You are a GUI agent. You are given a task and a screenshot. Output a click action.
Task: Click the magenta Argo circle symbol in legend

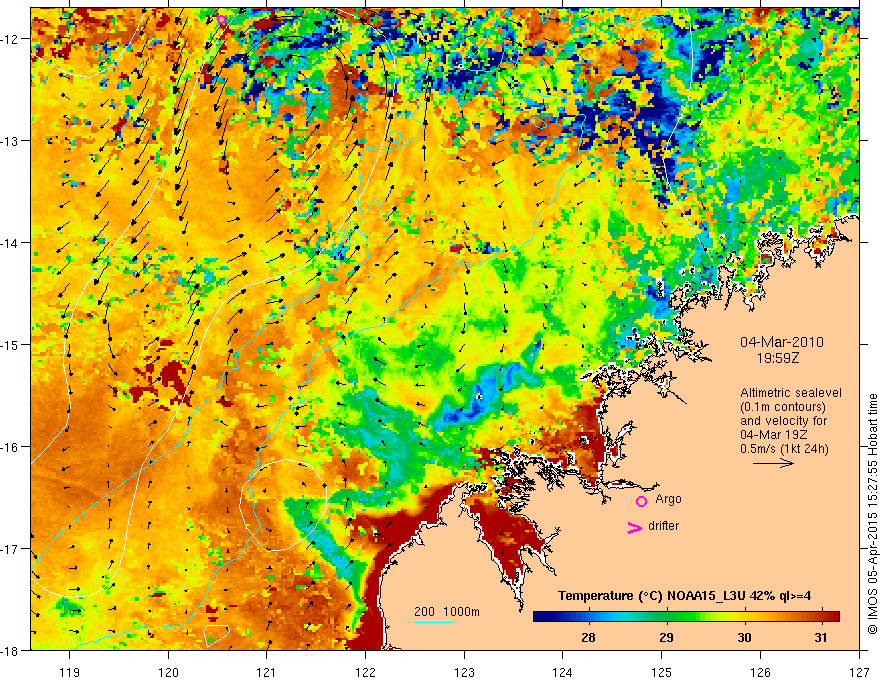[x=641, y=501]
